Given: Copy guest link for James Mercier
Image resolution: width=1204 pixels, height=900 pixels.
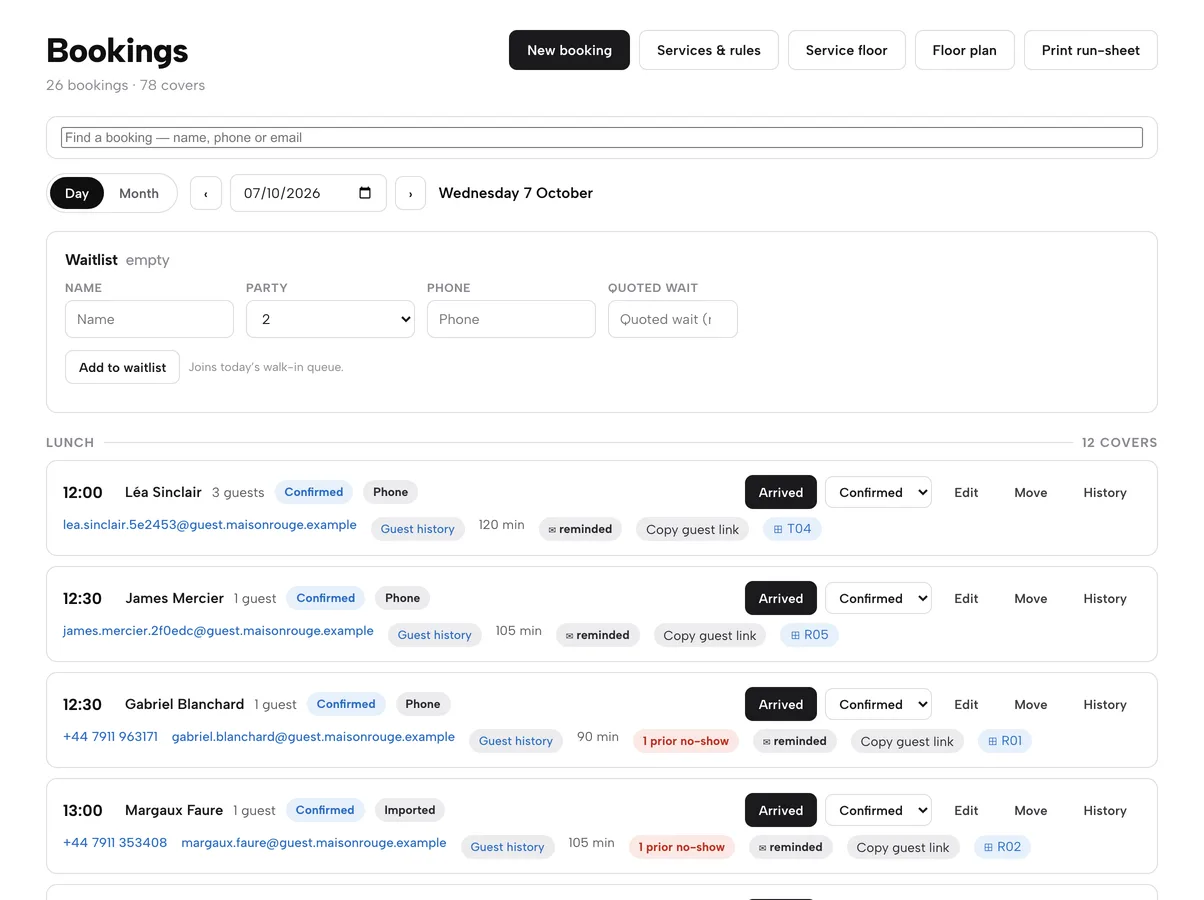Looking at the screenshot, I should (710, 635).
